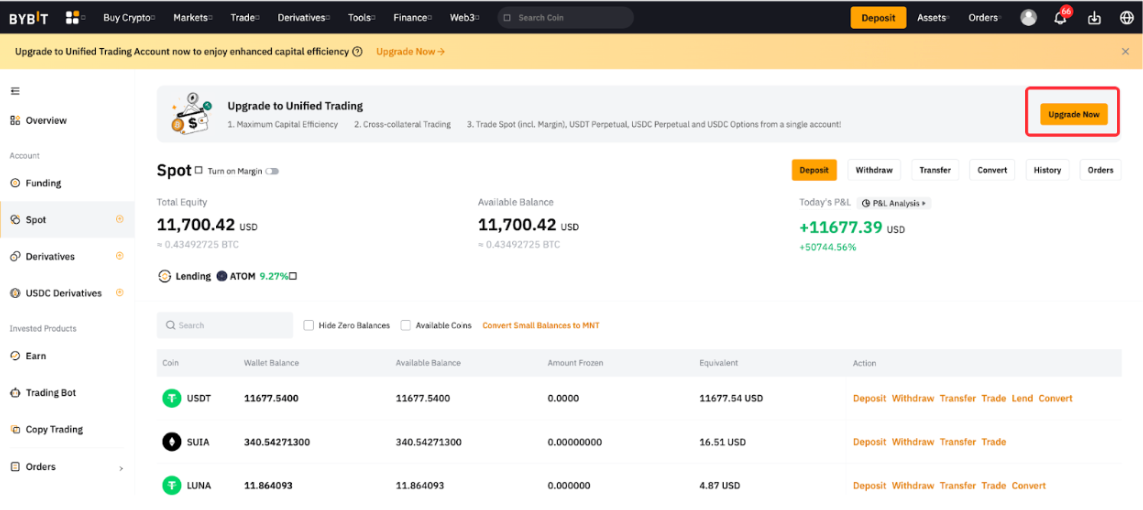Screen dimensions: 1143x510
Task: Expand the Orders sidebar chevron
Action: click(121, 468)
